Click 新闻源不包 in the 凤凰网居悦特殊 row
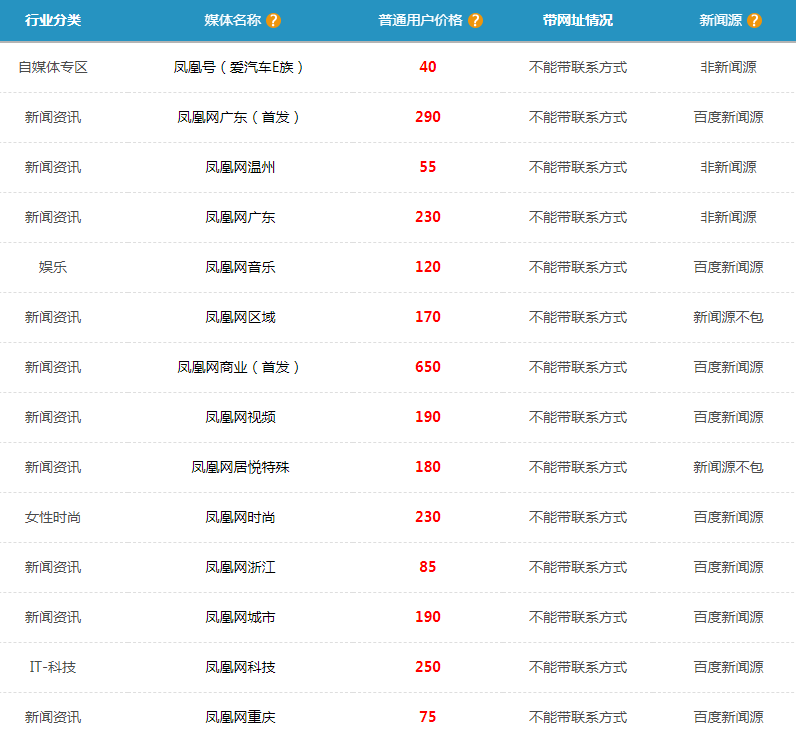 pyautogui.click(x=728, y=467)
